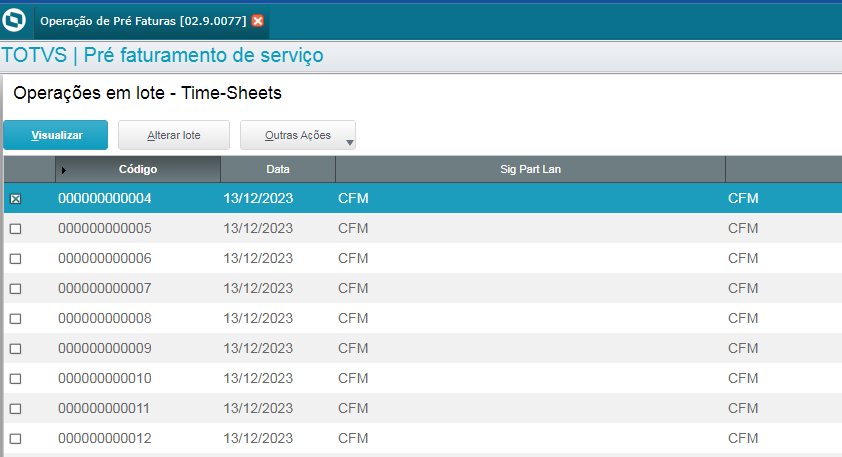
Task: Select code cell 000000000005
Action: 105,228
